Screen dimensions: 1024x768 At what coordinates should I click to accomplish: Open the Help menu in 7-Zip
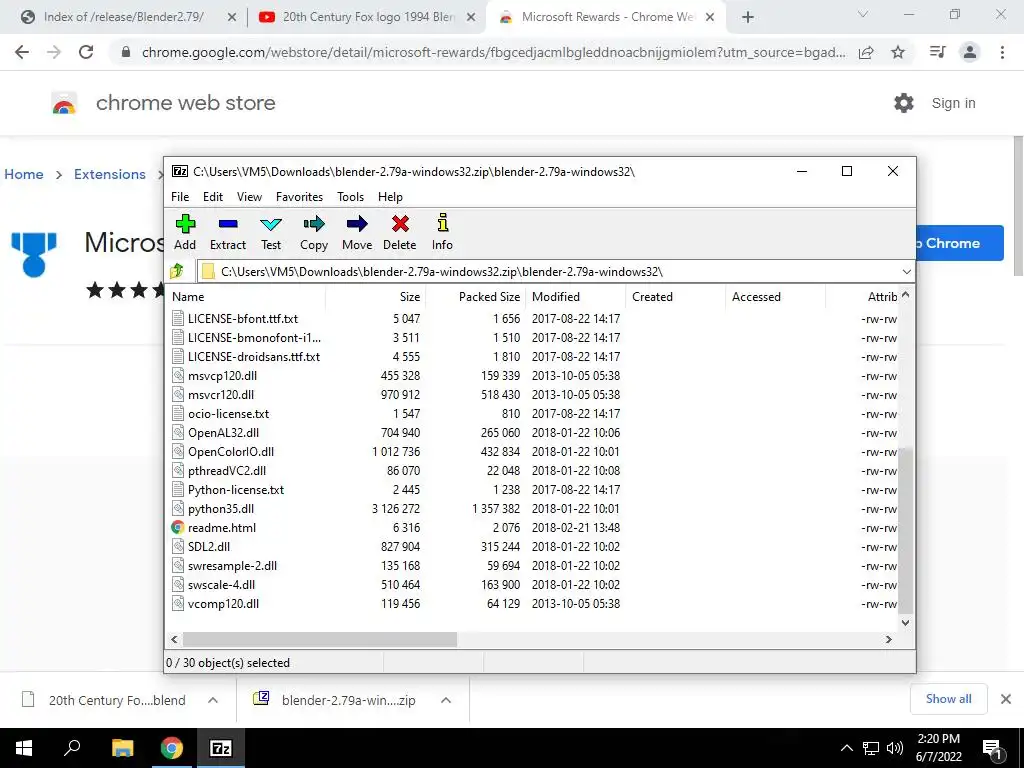click(391, 197)
